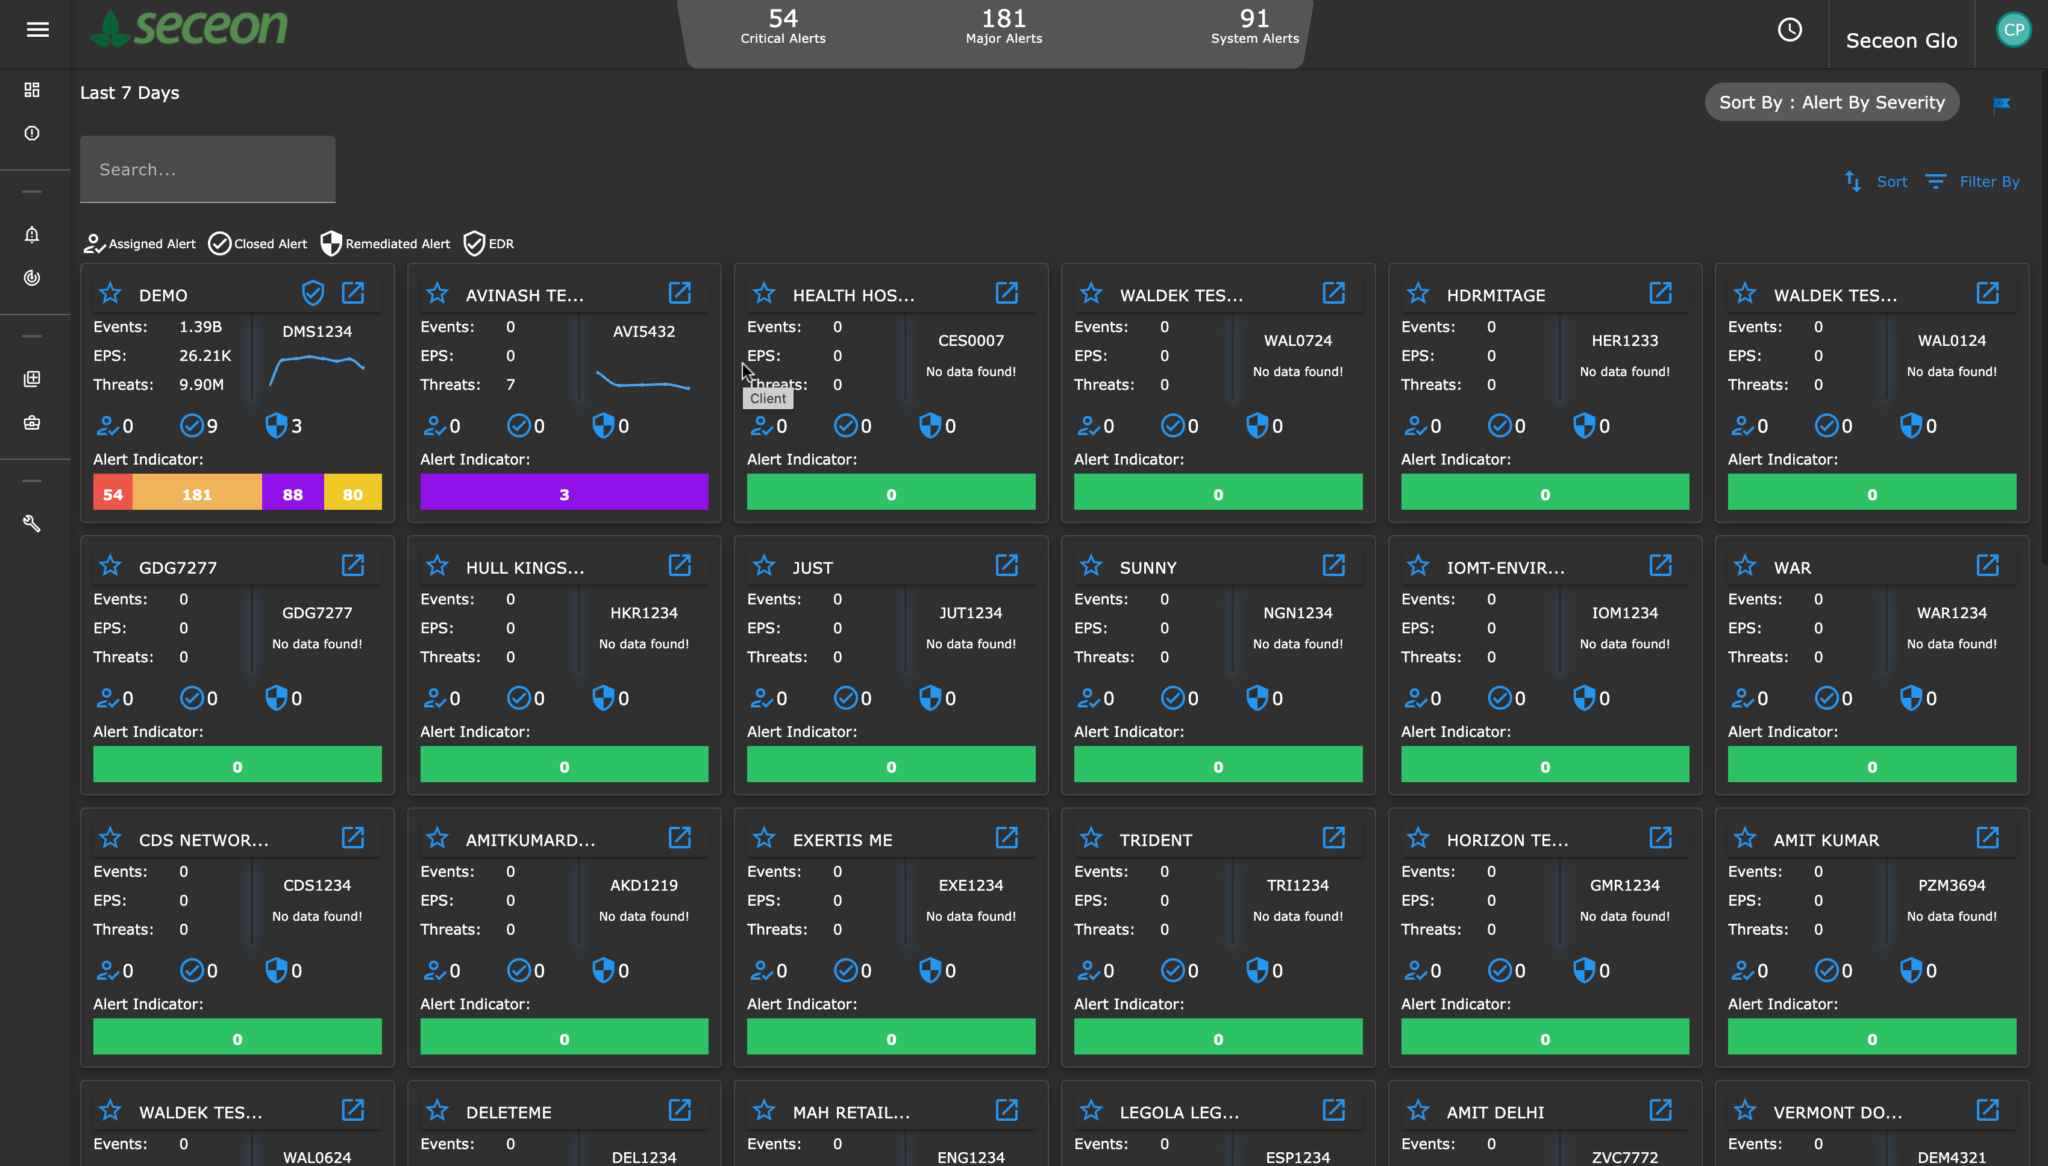Open the wrench tools icon in sidebar
The image size is (2048, 1166).
(x=32, y=524)
